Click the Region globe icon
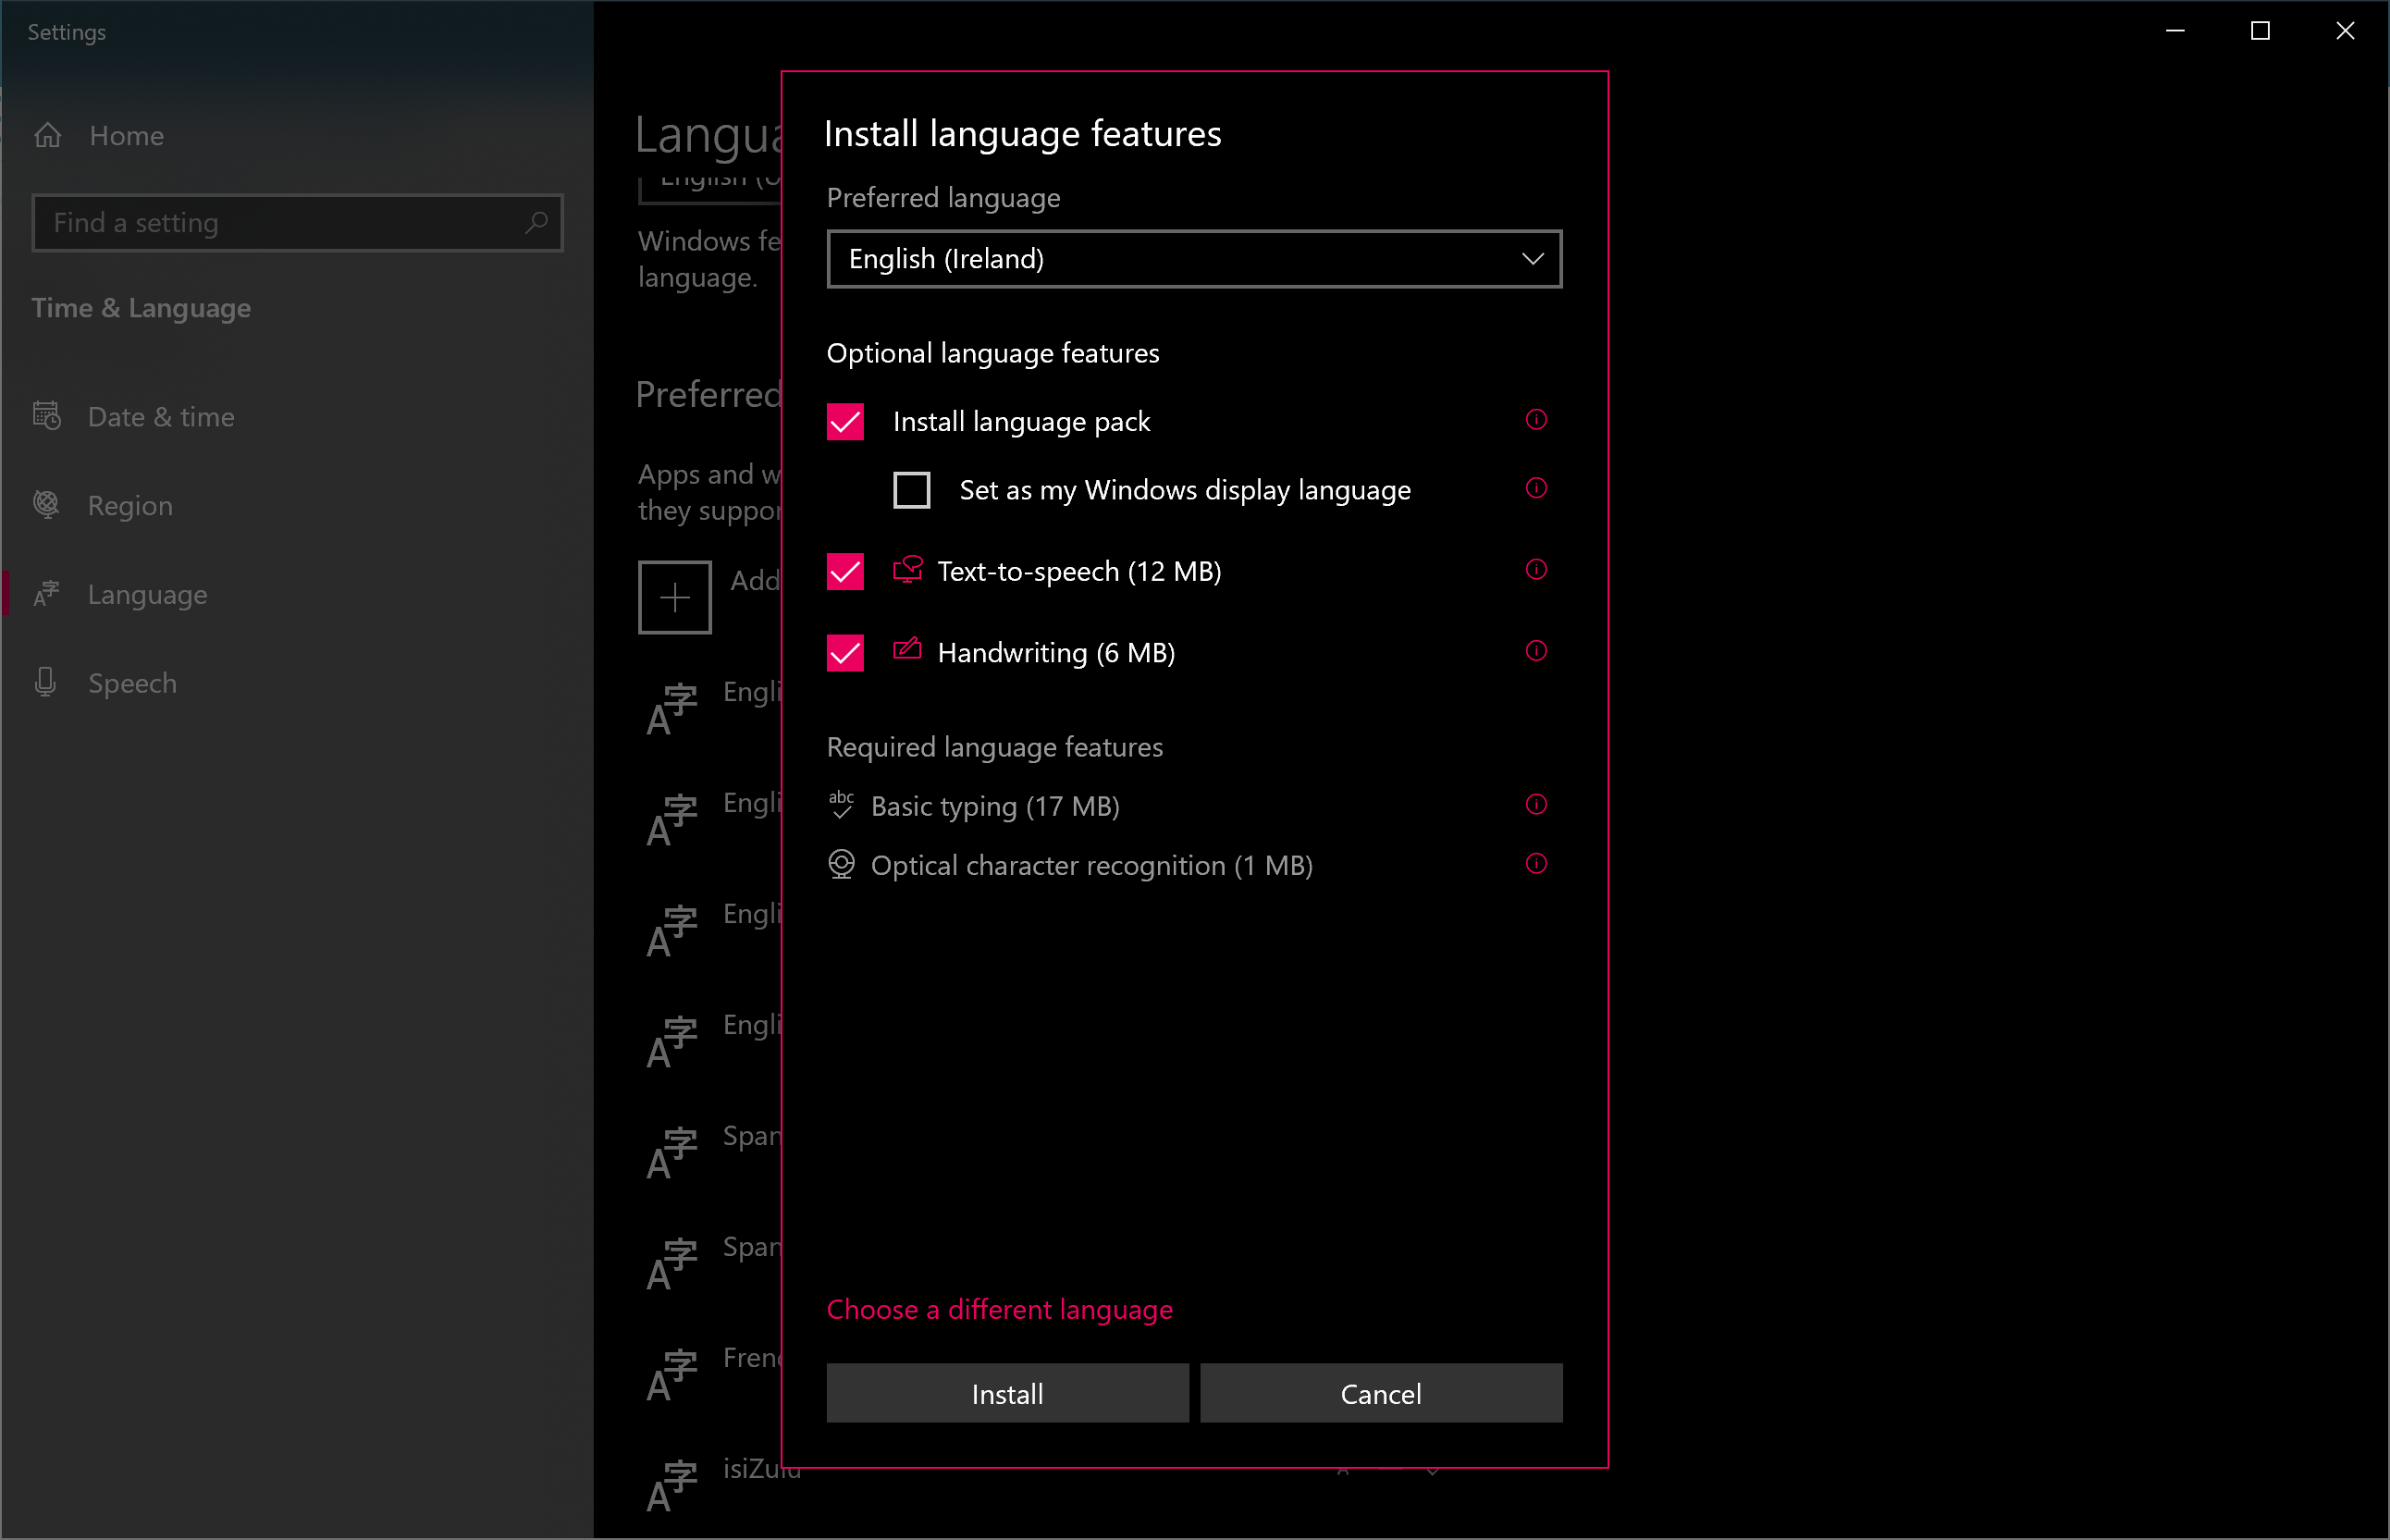The image size is (2390, 1540). click(x=46, y=504)
